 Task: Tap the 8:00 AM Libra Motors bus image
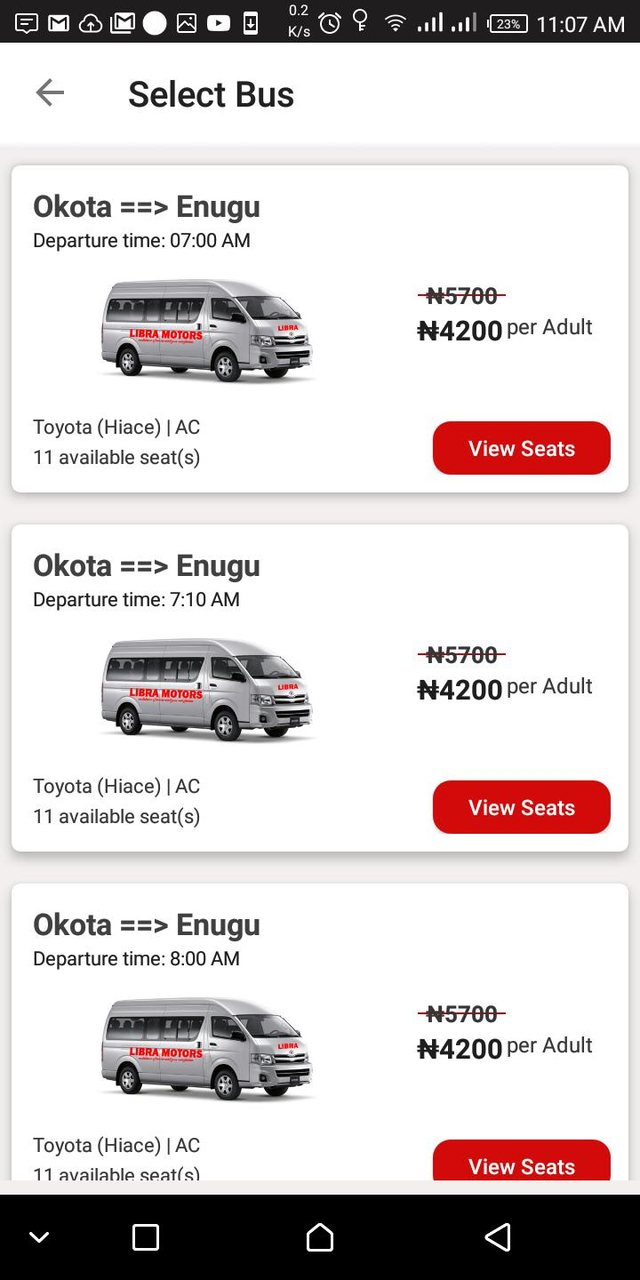[207, 1048]
